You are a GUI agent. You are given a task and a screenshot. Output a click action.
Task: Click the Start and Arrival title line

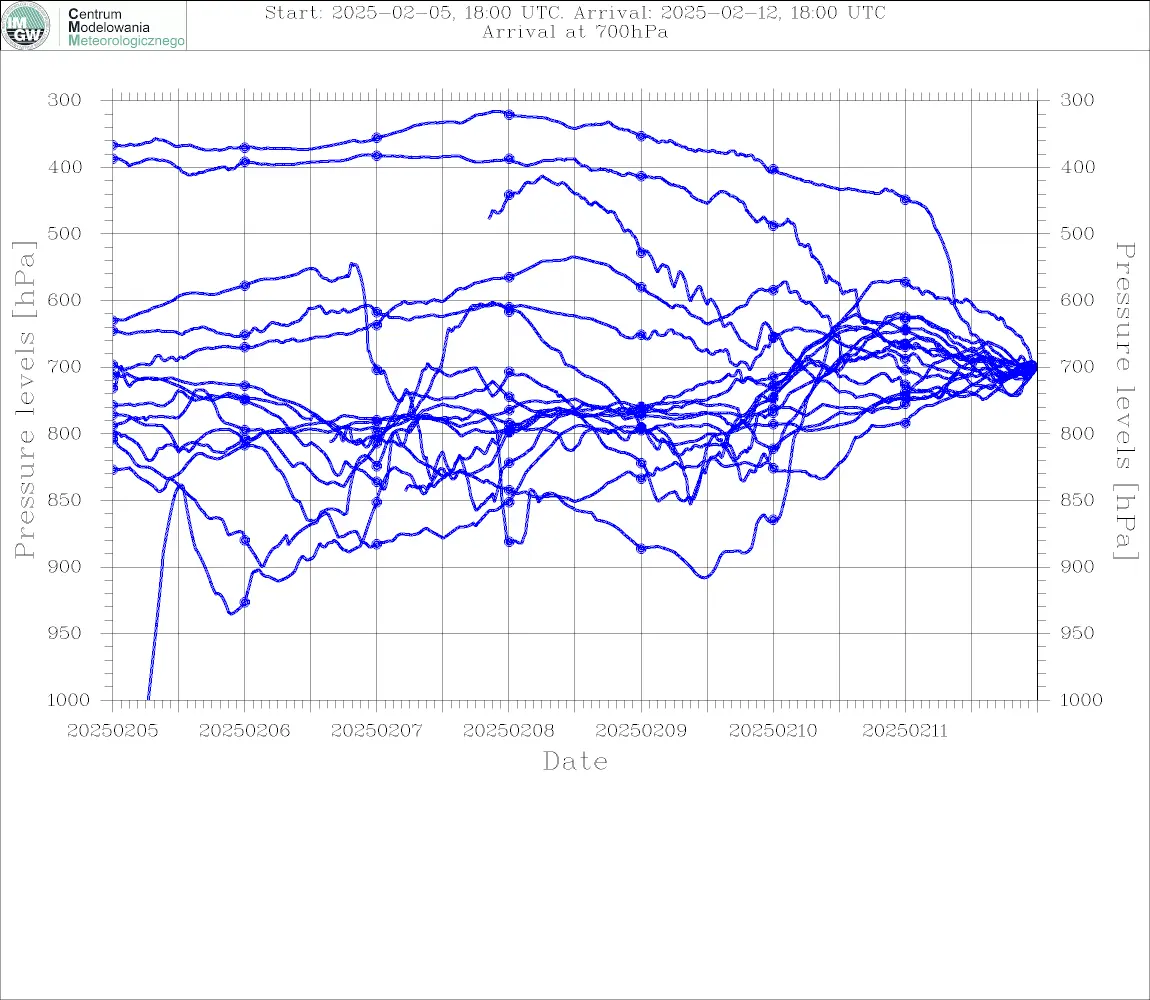pos(575,12)
